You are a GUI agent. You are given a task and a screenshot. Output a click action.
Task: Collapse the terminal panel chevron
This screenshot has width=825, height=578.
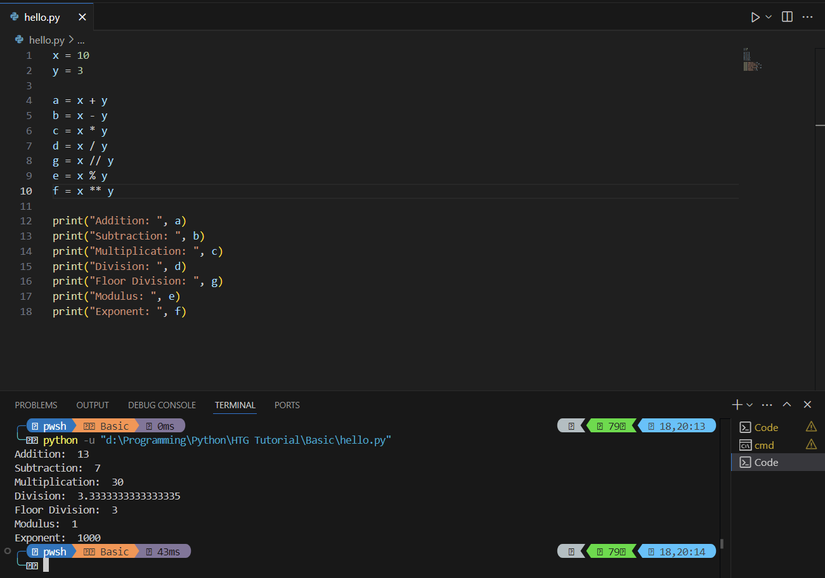(x=786, y=405)
